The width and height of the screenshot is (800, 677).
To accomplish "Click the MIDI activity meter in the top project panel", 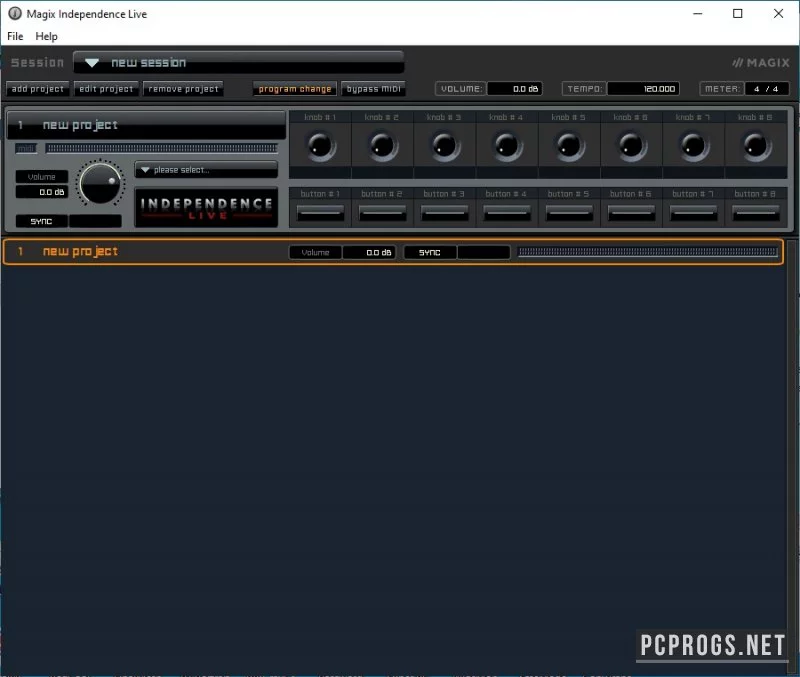I will pos(162,148).
